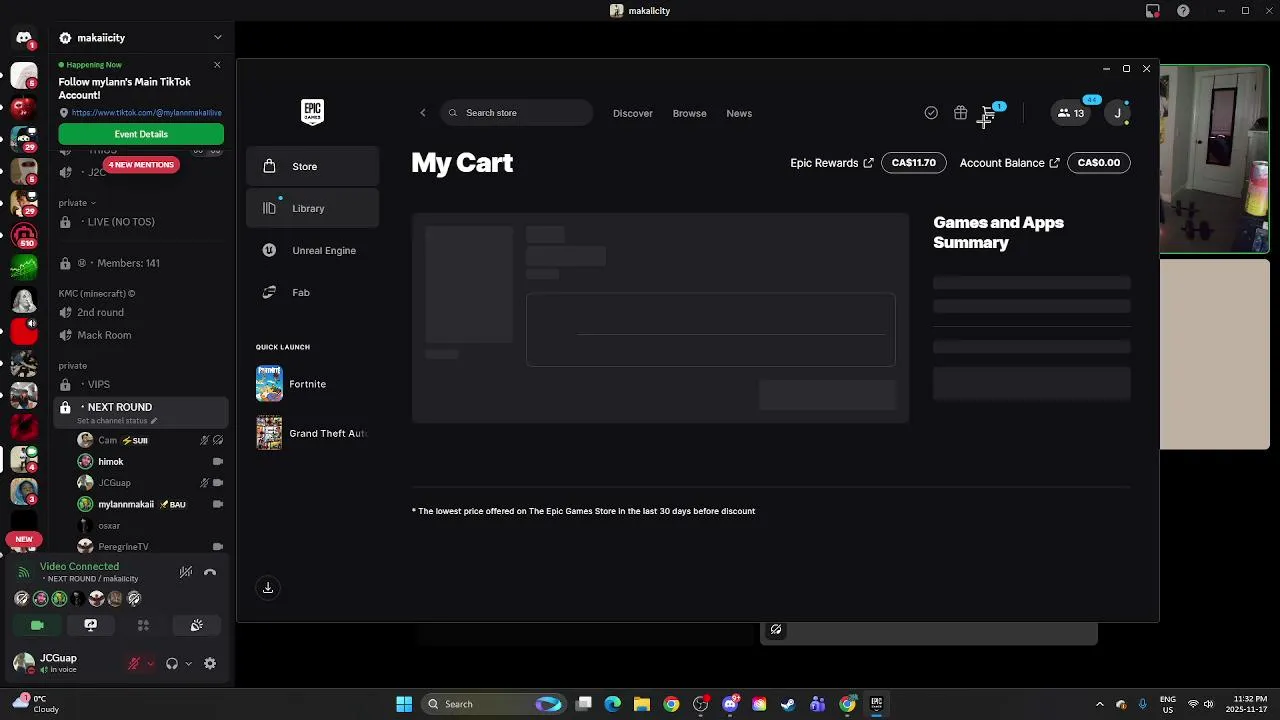Viewport: 1280px width, 720px height.
Task: Open the friends list showing 13
Action: 1071,113
